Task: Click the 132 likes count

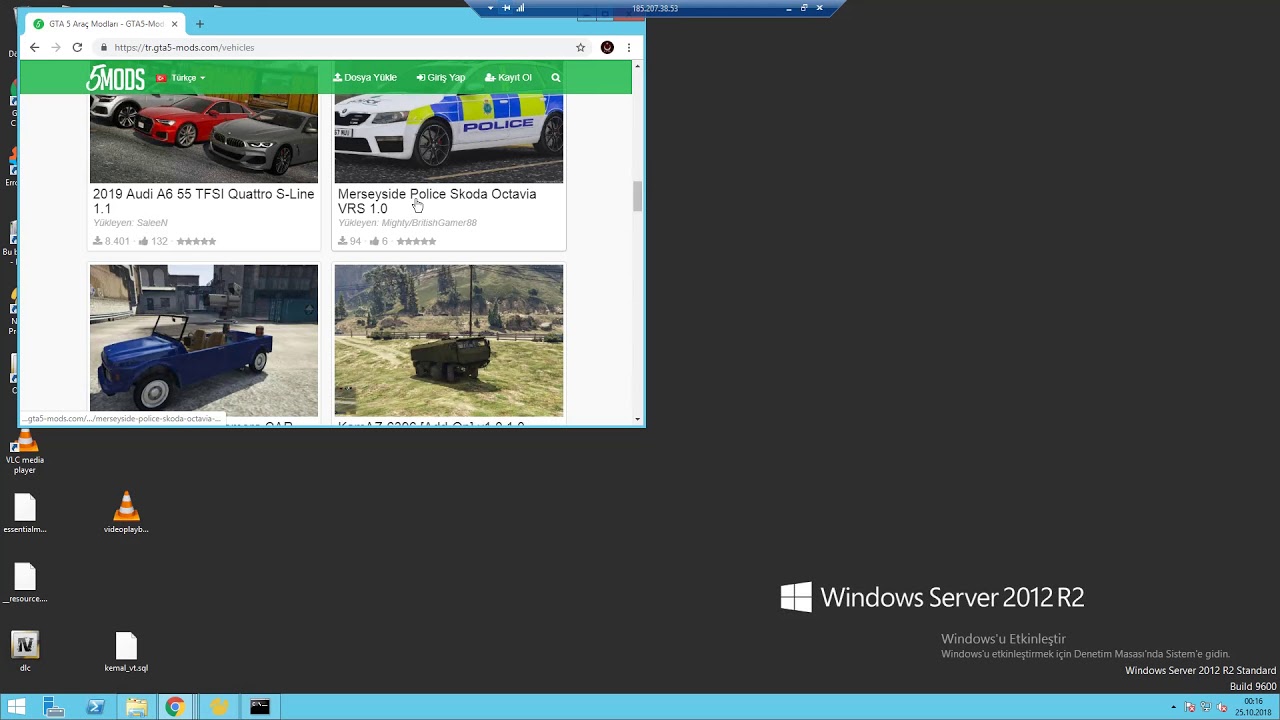Action: click(x=153, y=241)
